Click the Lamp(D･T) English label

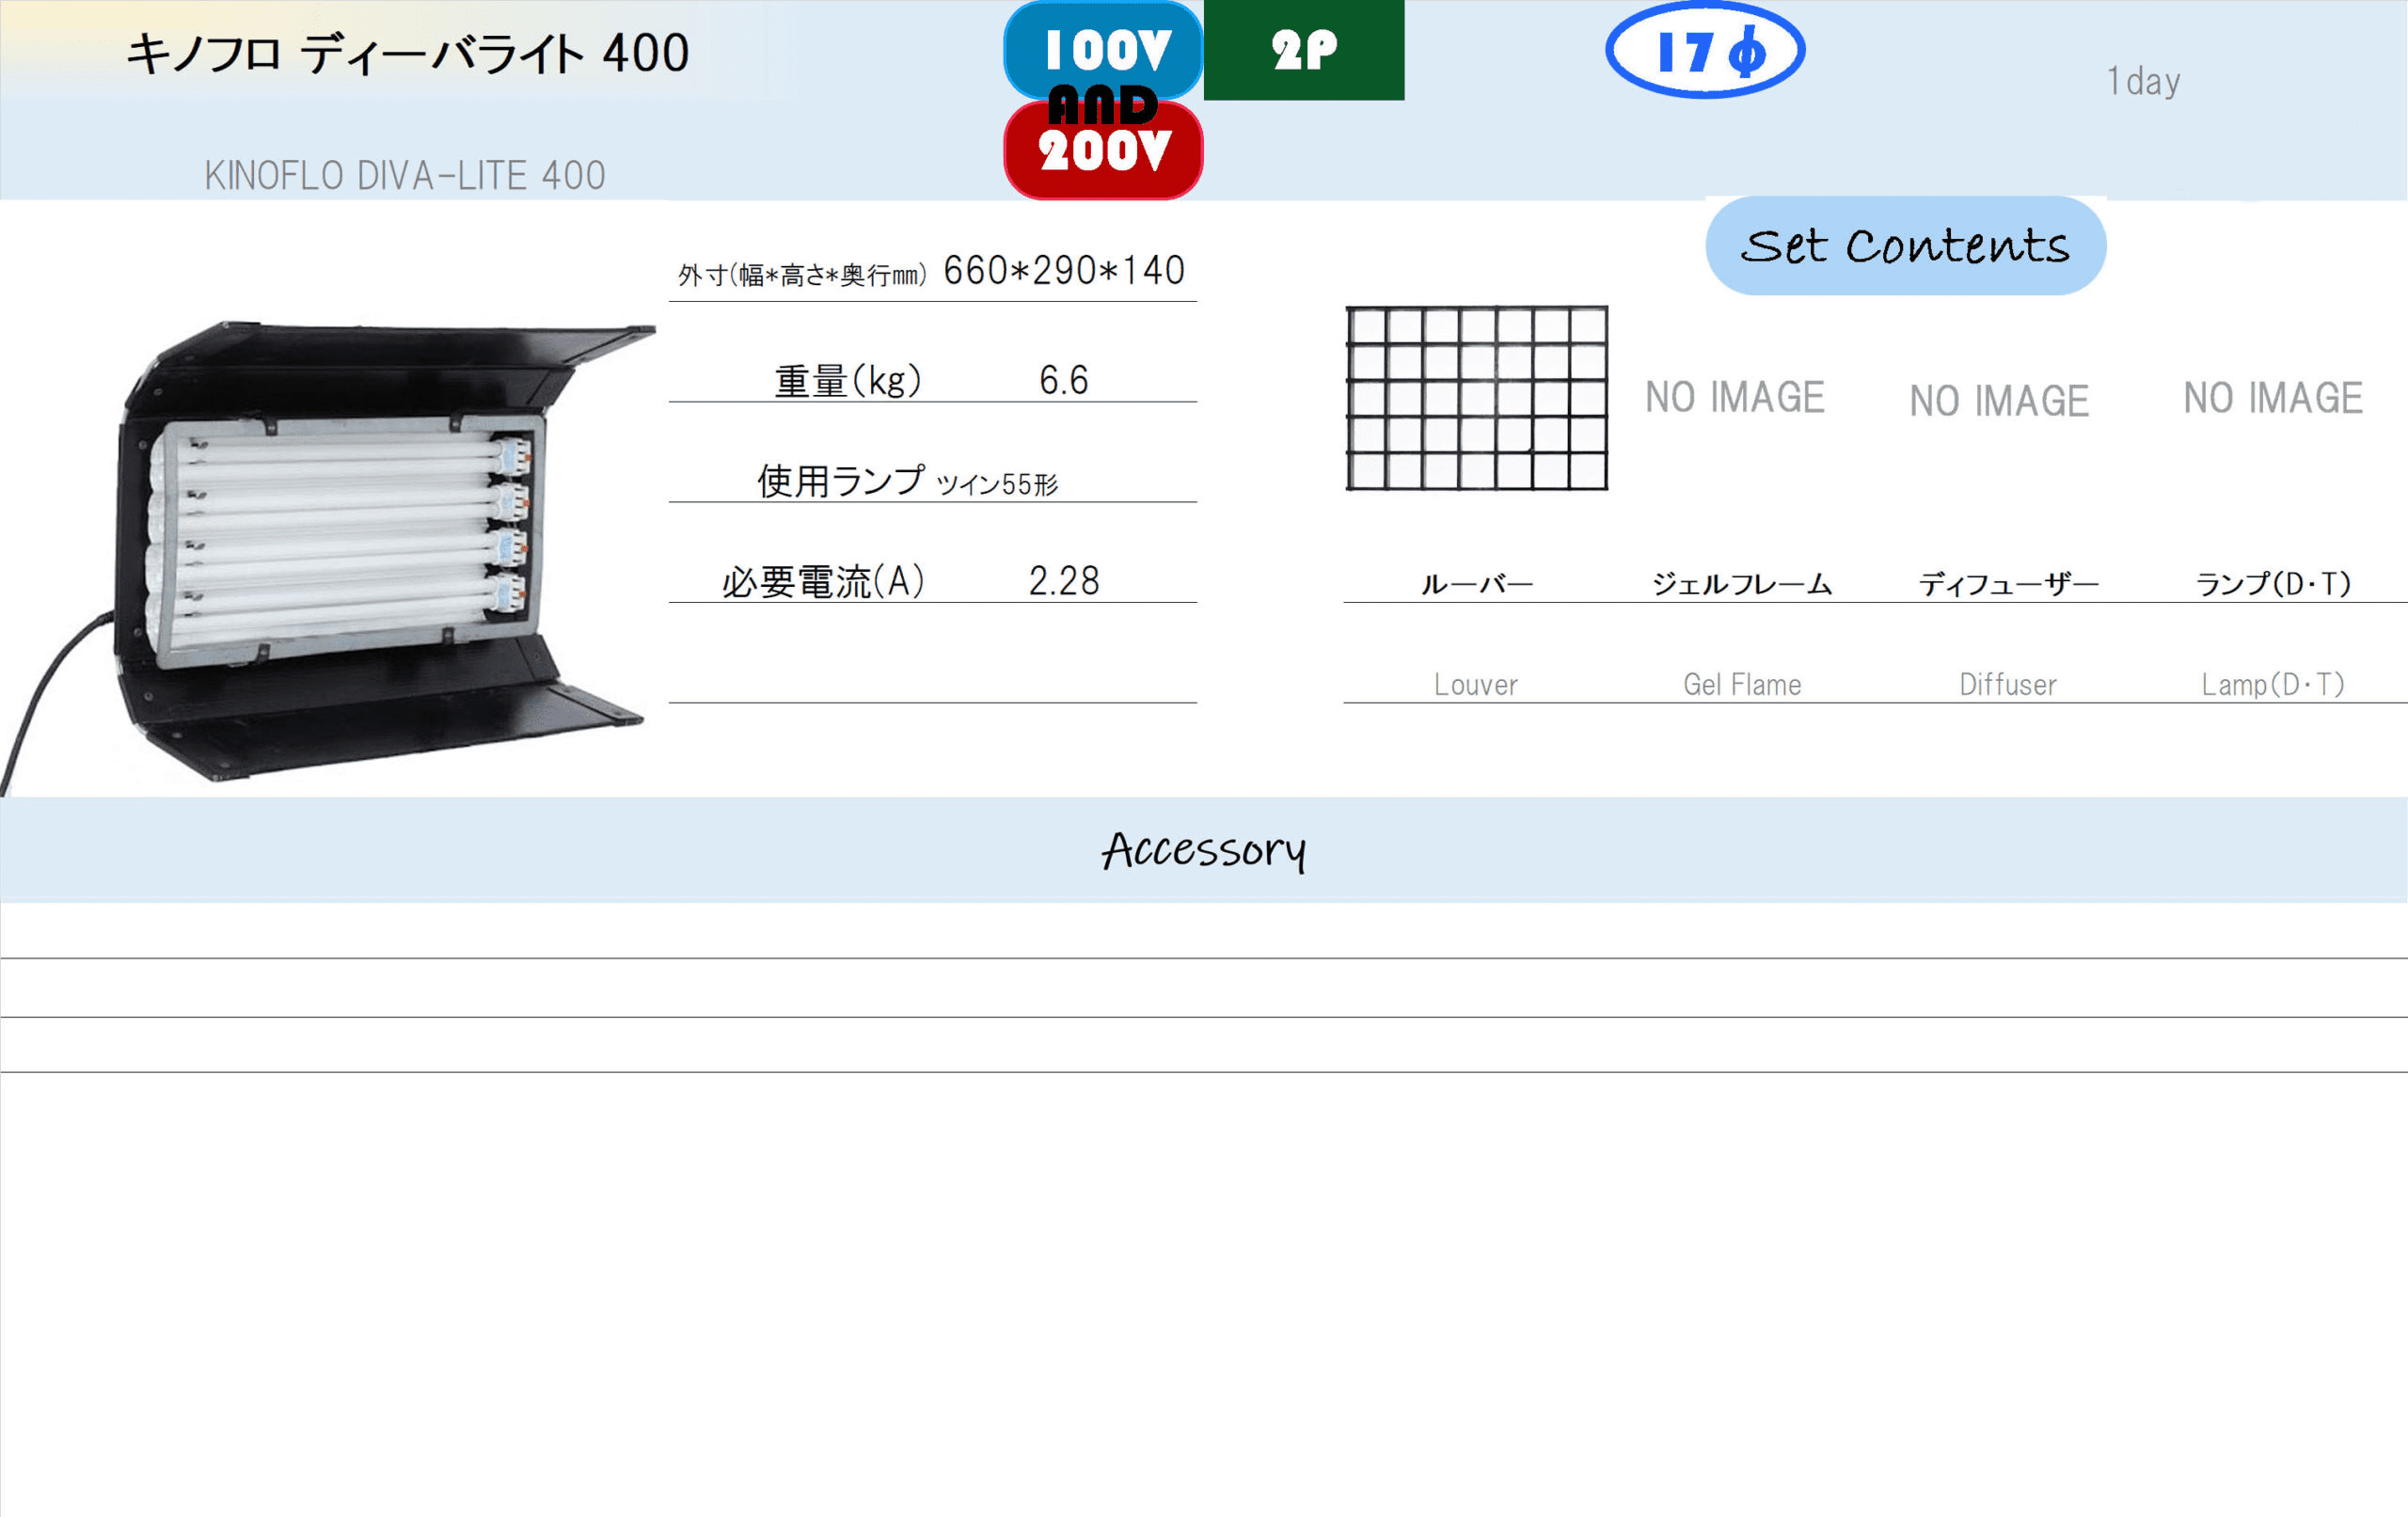2273,685
